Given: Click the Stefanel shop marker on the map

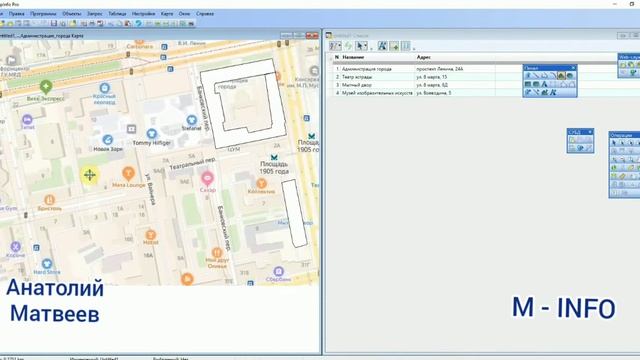Looking at the screenshot, I should coord(191,120).
